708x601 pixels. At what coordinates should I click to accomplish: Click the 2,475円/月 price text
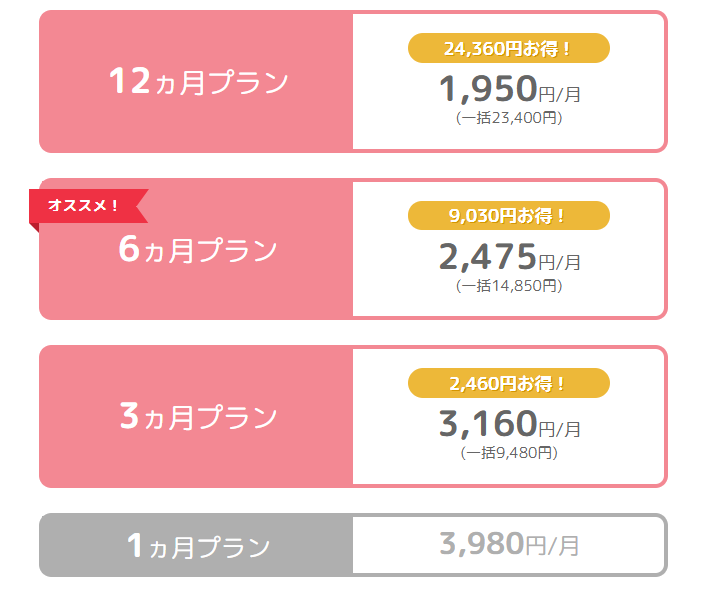509,258
